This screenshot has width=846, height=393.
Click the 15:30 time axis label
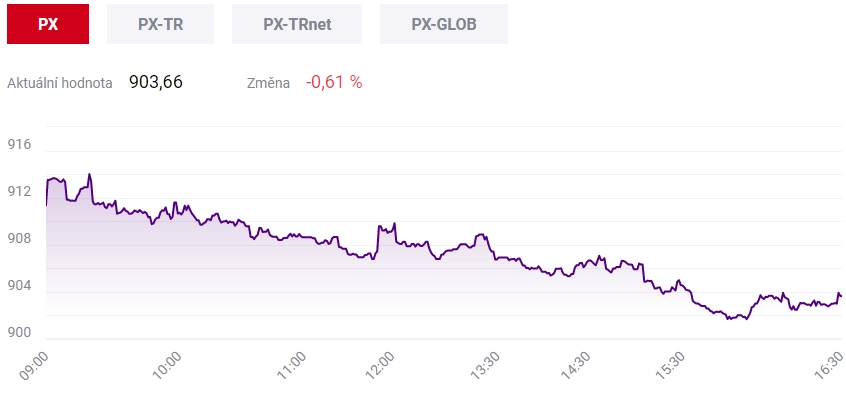[x=671, y=364]
